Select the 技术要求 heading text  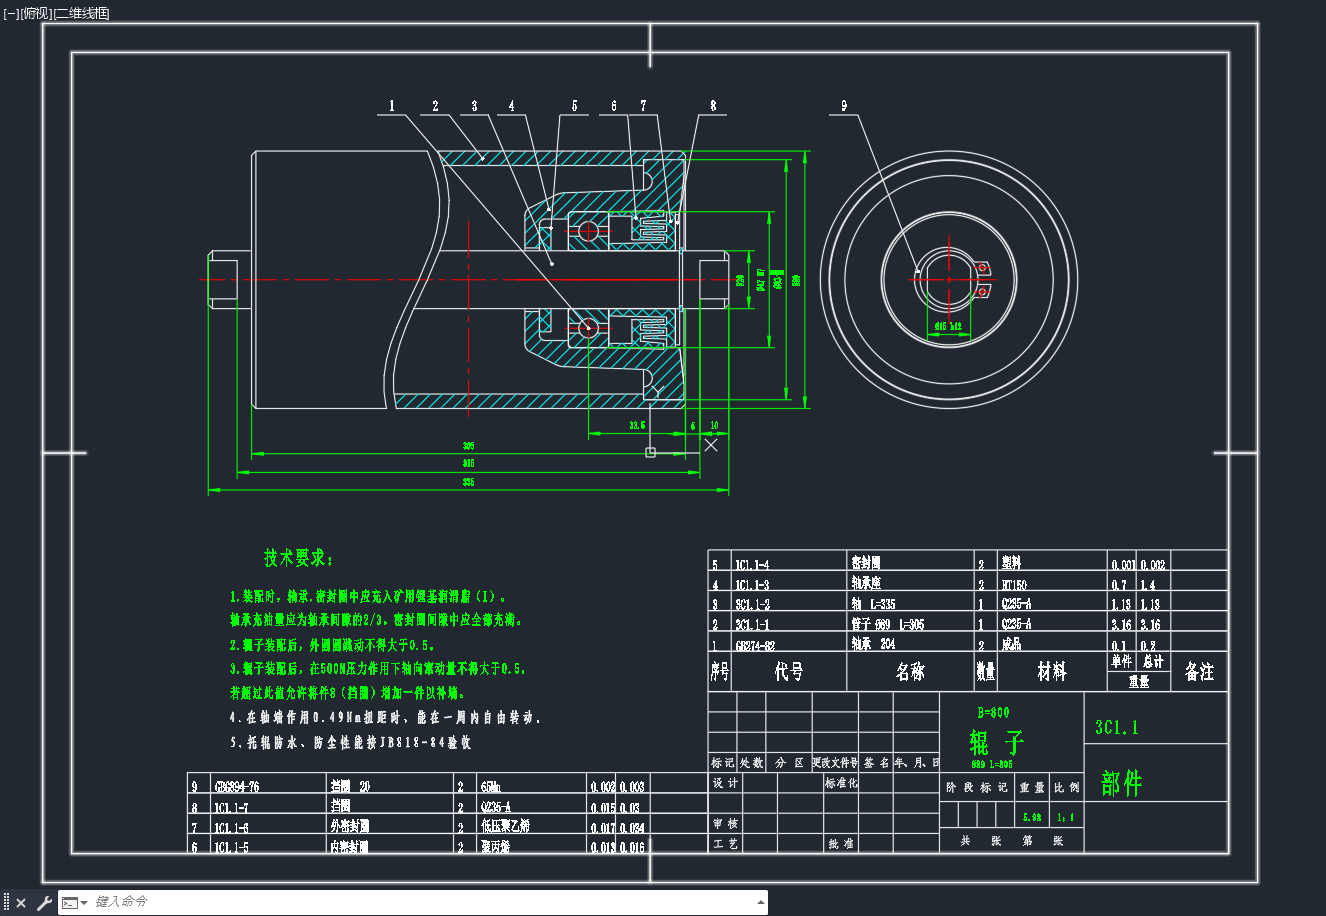299,558
